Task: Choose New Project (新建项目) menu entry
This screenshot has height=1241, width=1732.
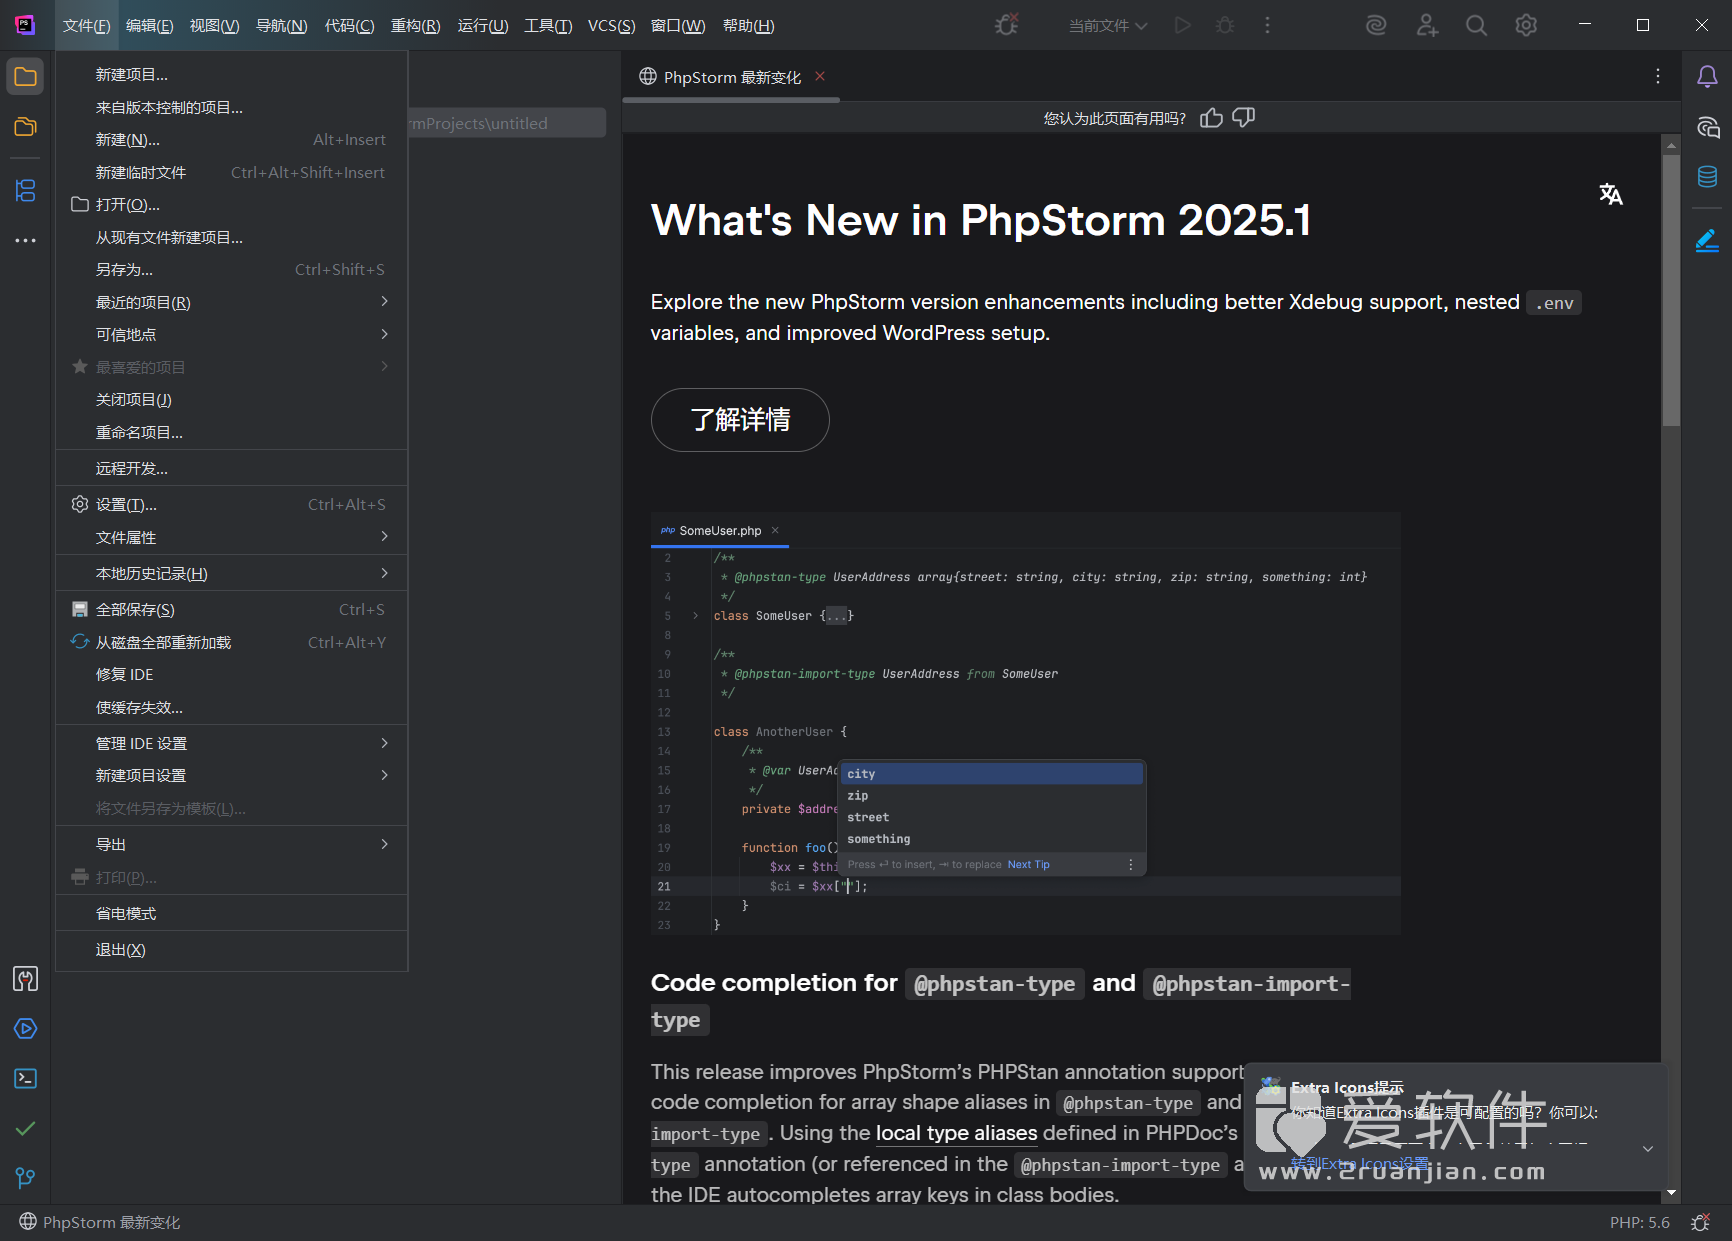Action: (x=231, y=74)
